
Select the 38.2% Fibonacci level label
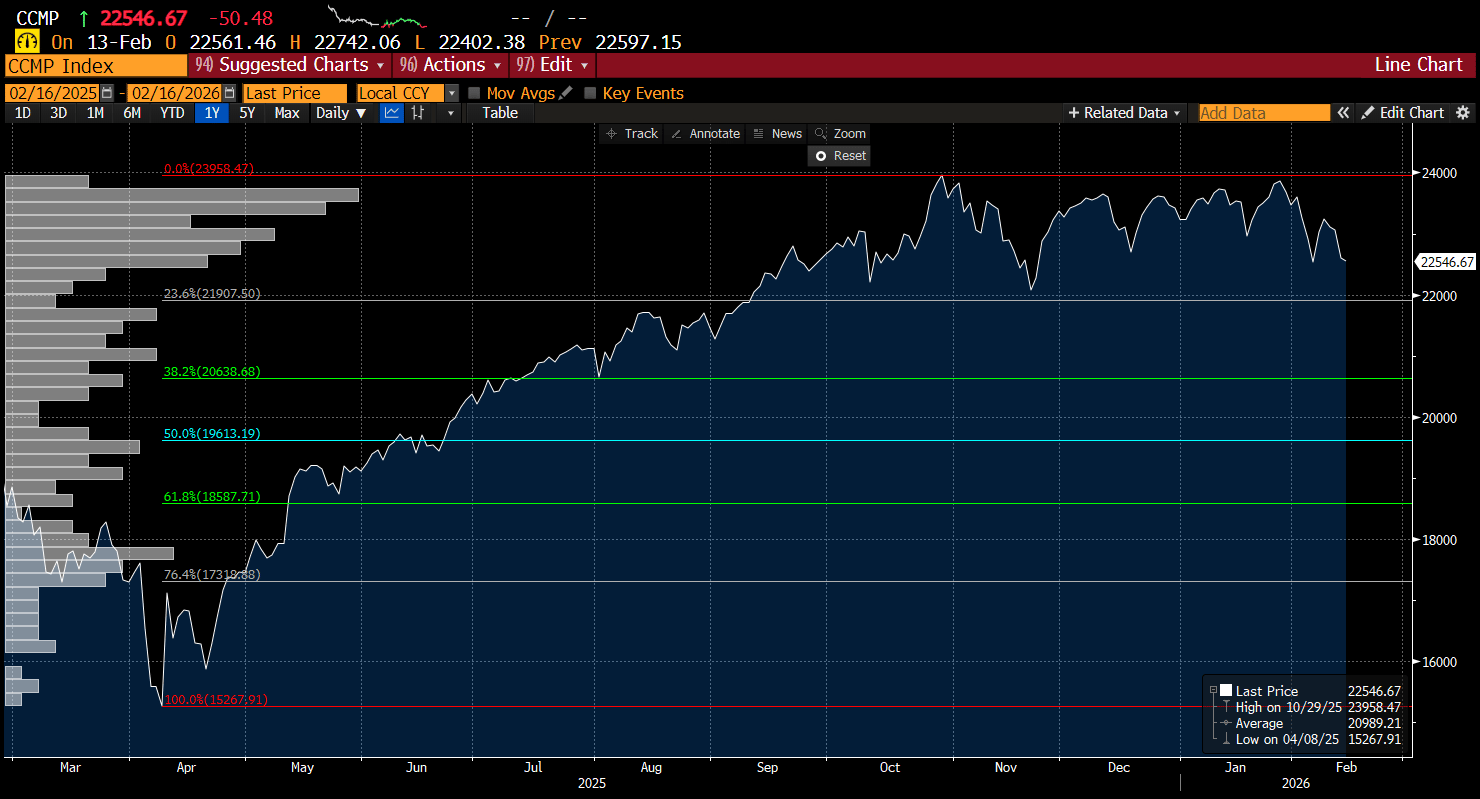tap(212, 371)
